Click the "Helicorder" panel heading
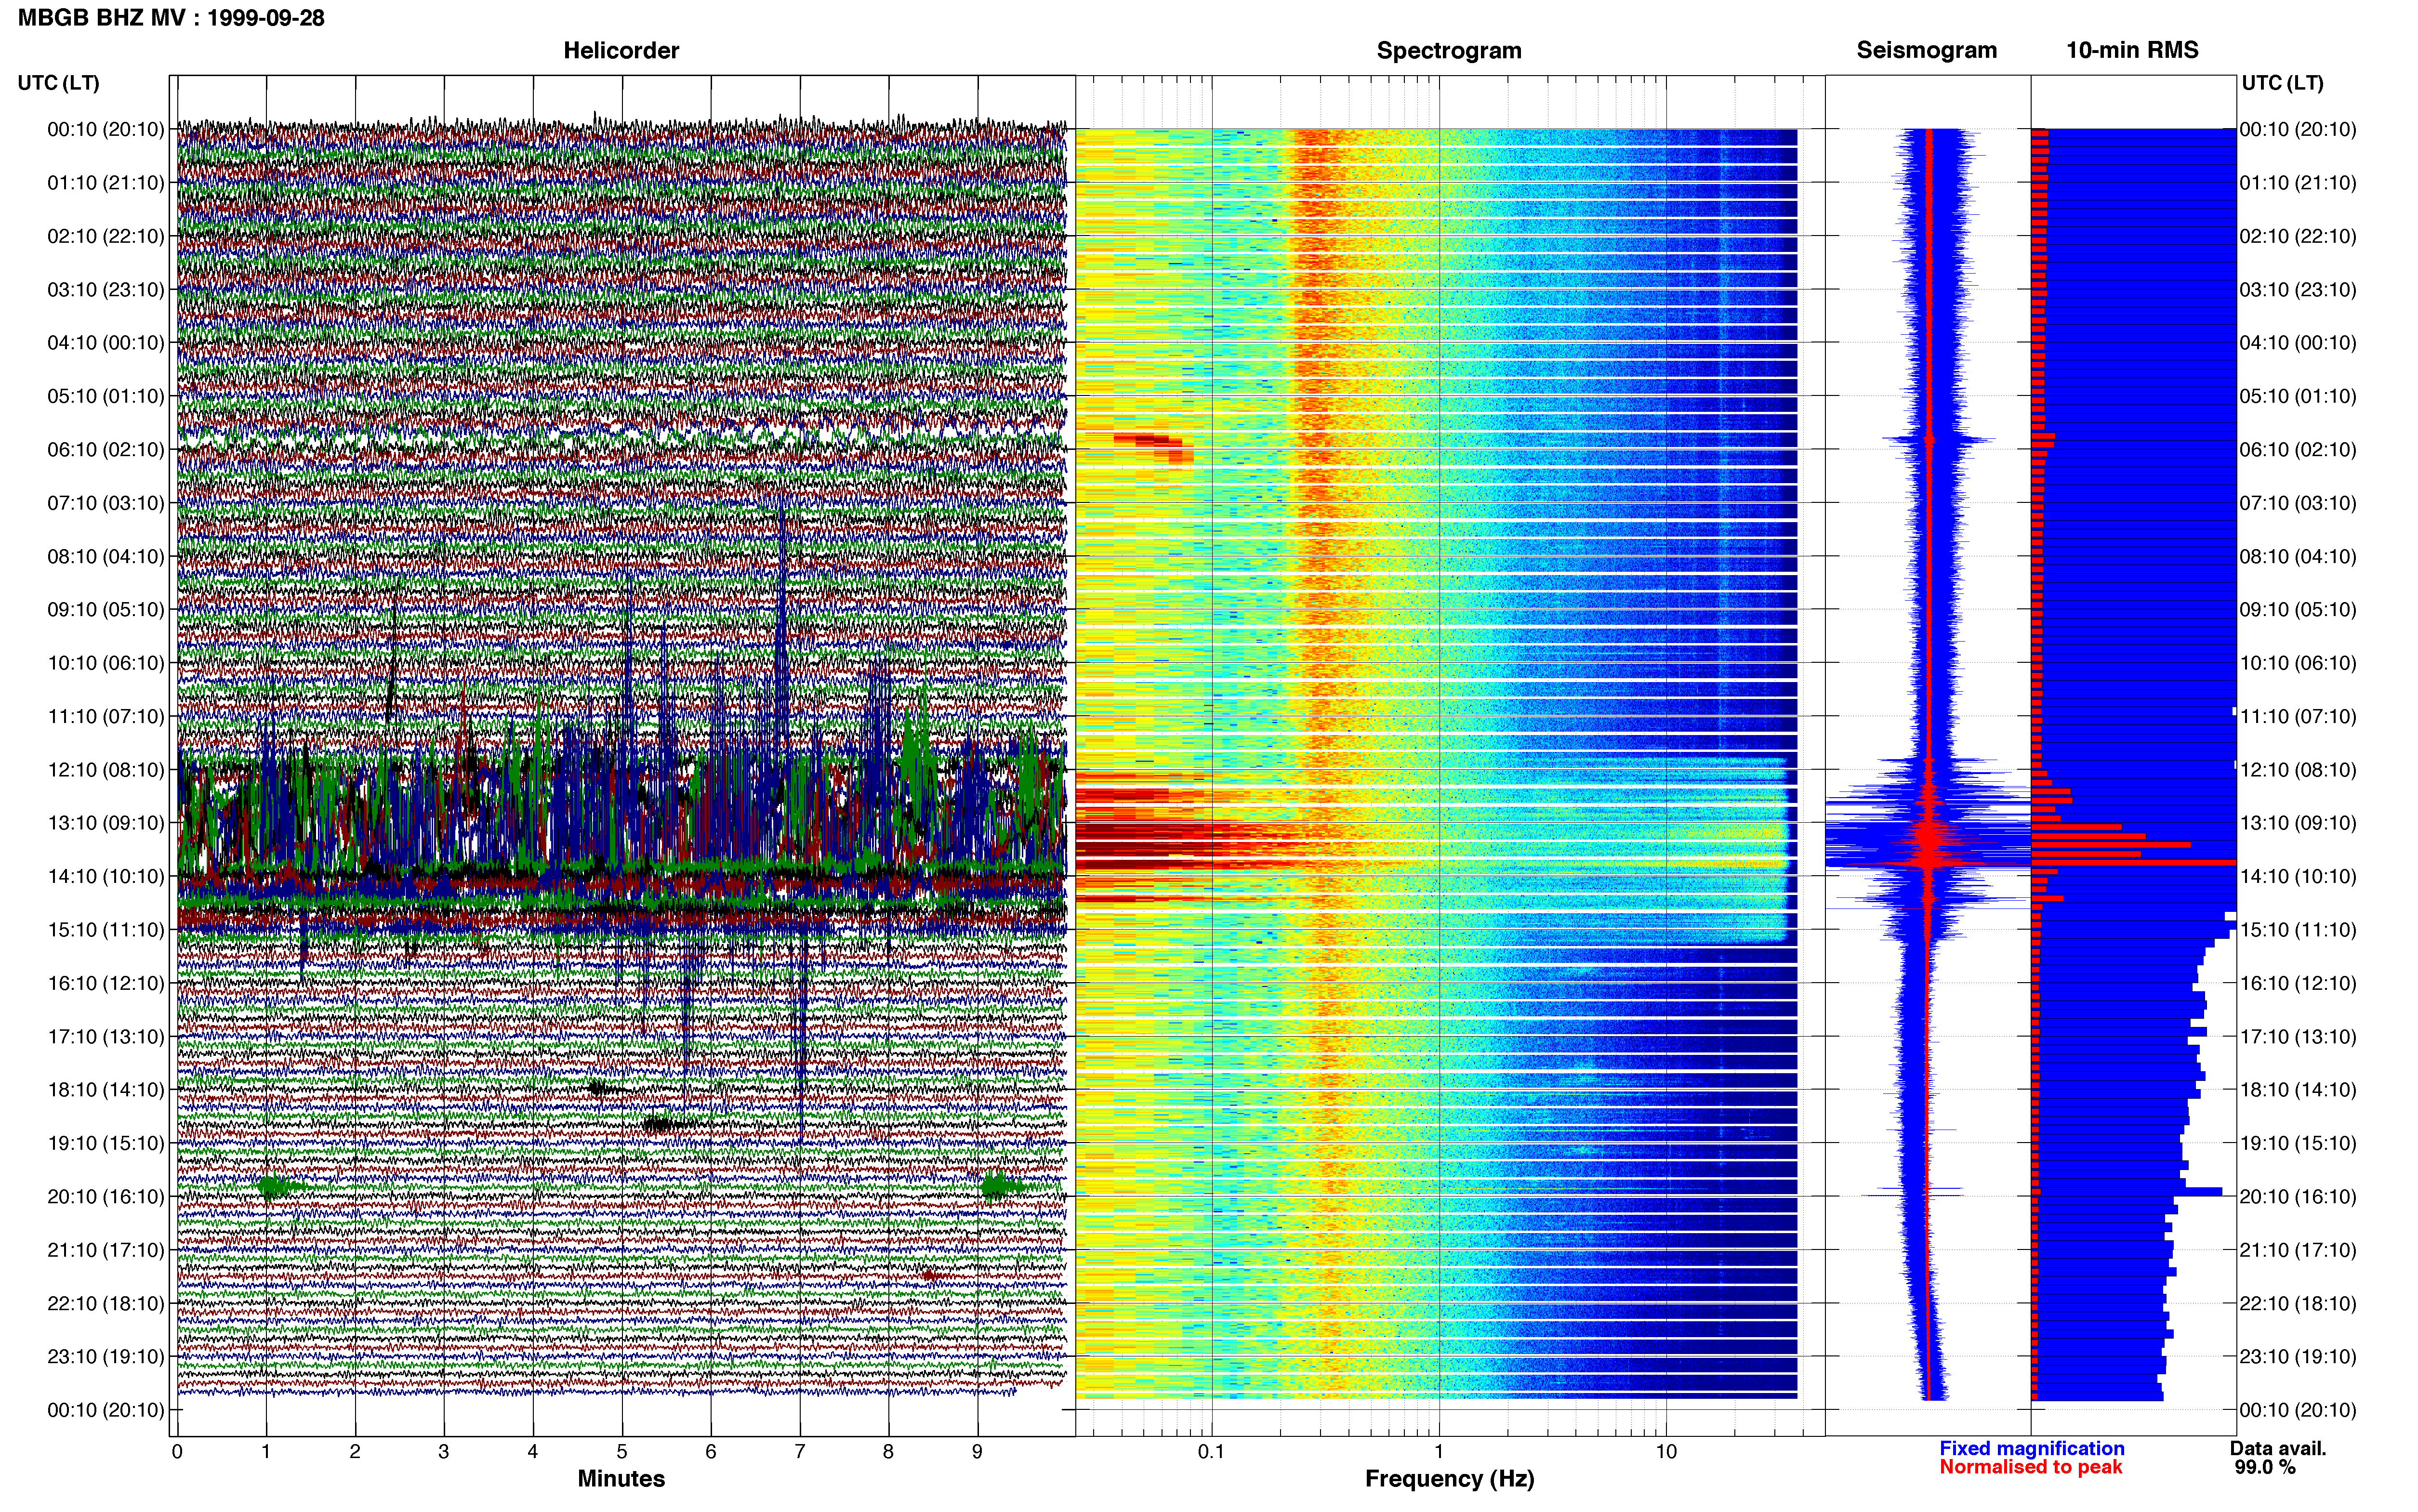Viewport: 2418px width, 1512px height. [x=621, y=51]
